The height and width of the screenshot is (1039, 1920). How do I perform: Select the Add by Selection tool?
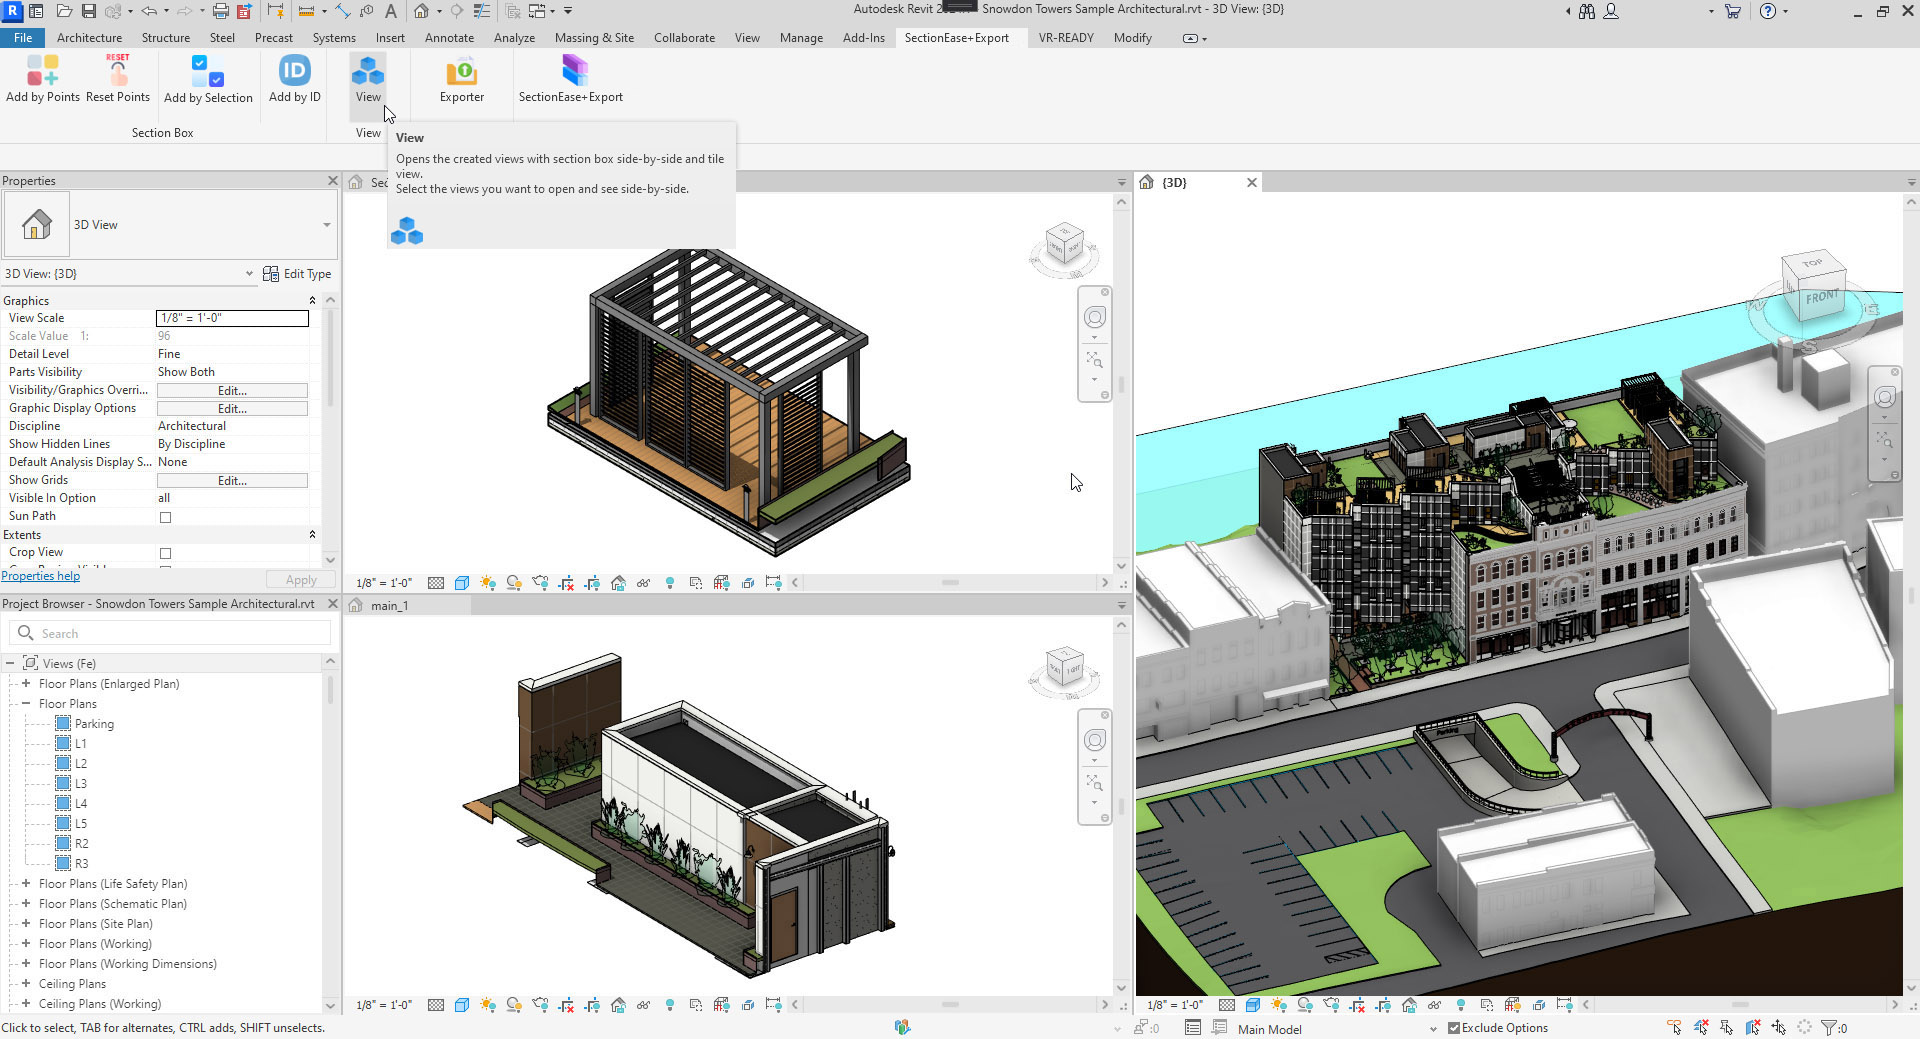(x=208, y=78)
